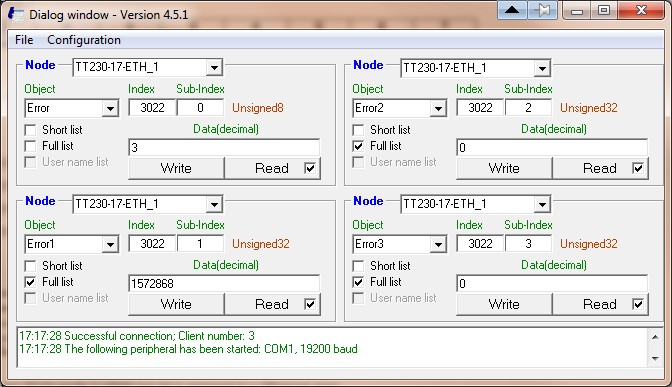
Task: Click the up-arrow button in title bar
Action: [x=512, y=10]
